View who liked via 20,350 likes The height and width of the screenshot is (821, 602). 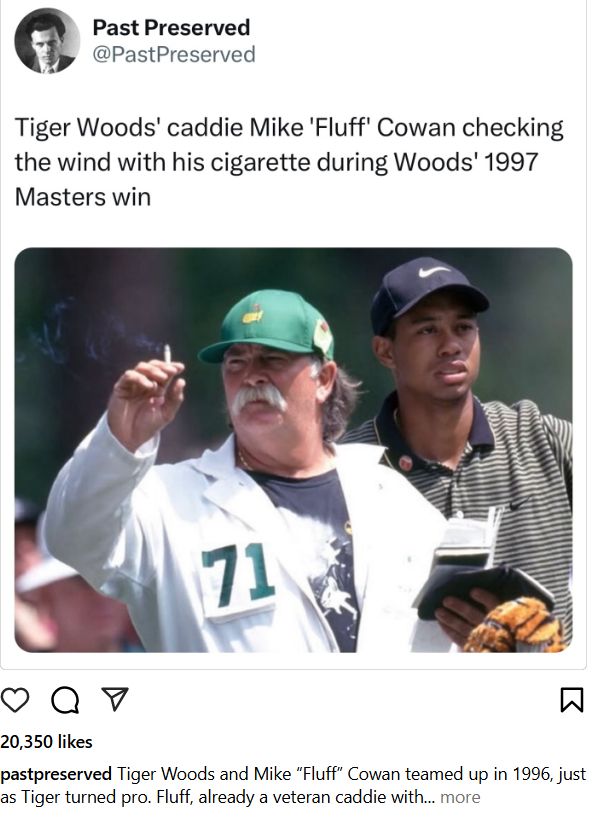click(x=46, y=741)
